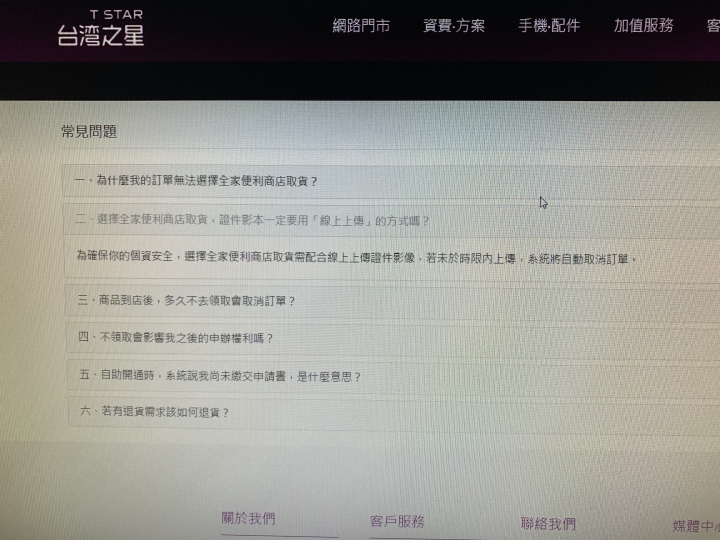Collapse question 二 about 線上上傳 證件影本
Image resolution: width=720 pixels, height=540 pixels.
click(x=392, y=220)
